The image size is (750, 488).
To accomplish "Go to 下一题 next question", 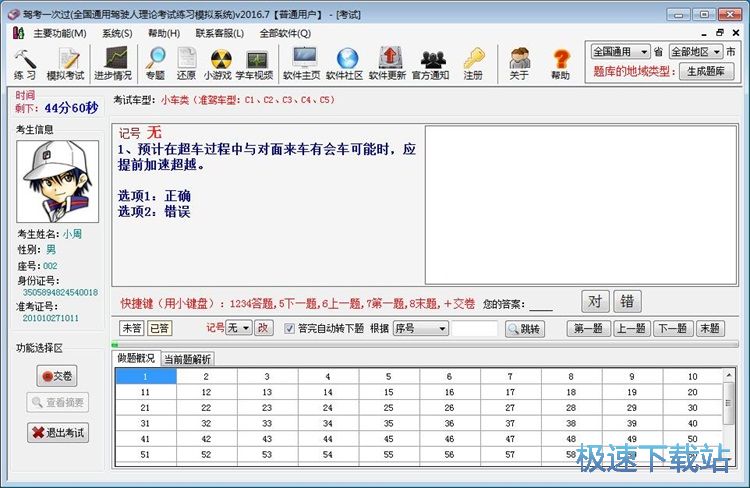I will click(672, 328).
